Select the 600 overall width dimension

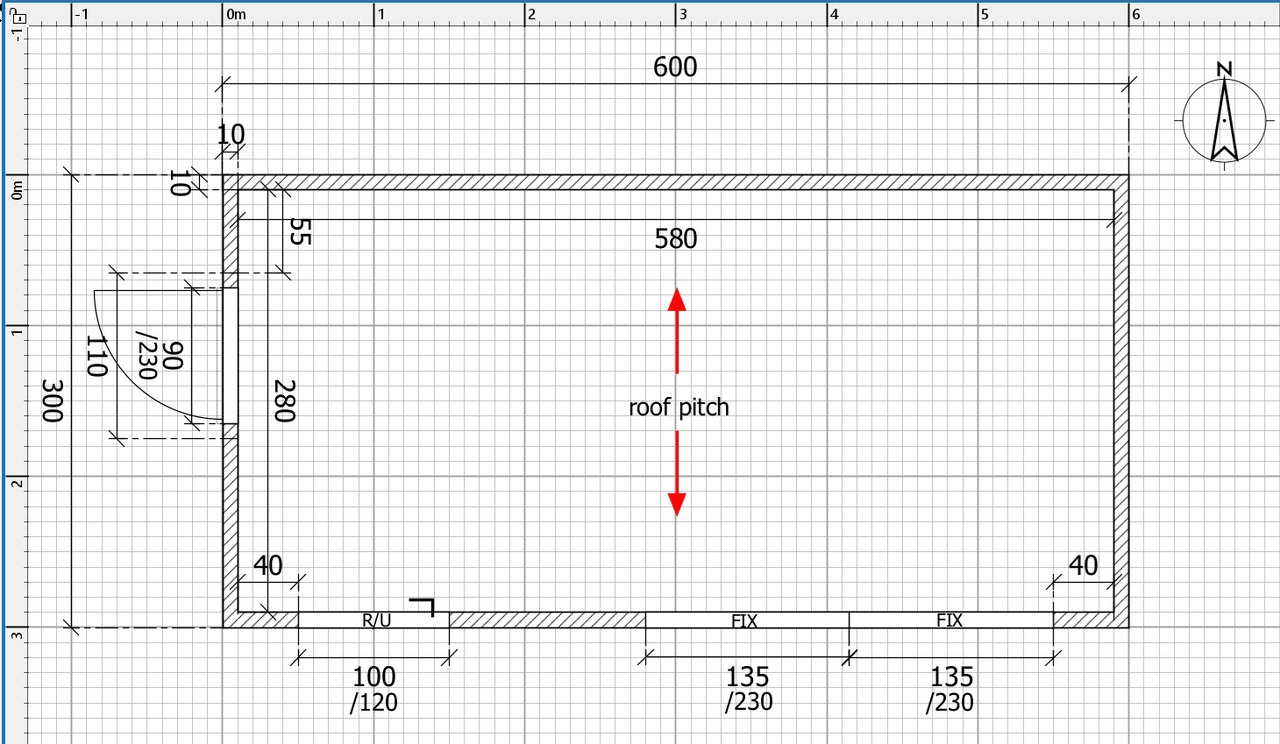coord(675,68)
